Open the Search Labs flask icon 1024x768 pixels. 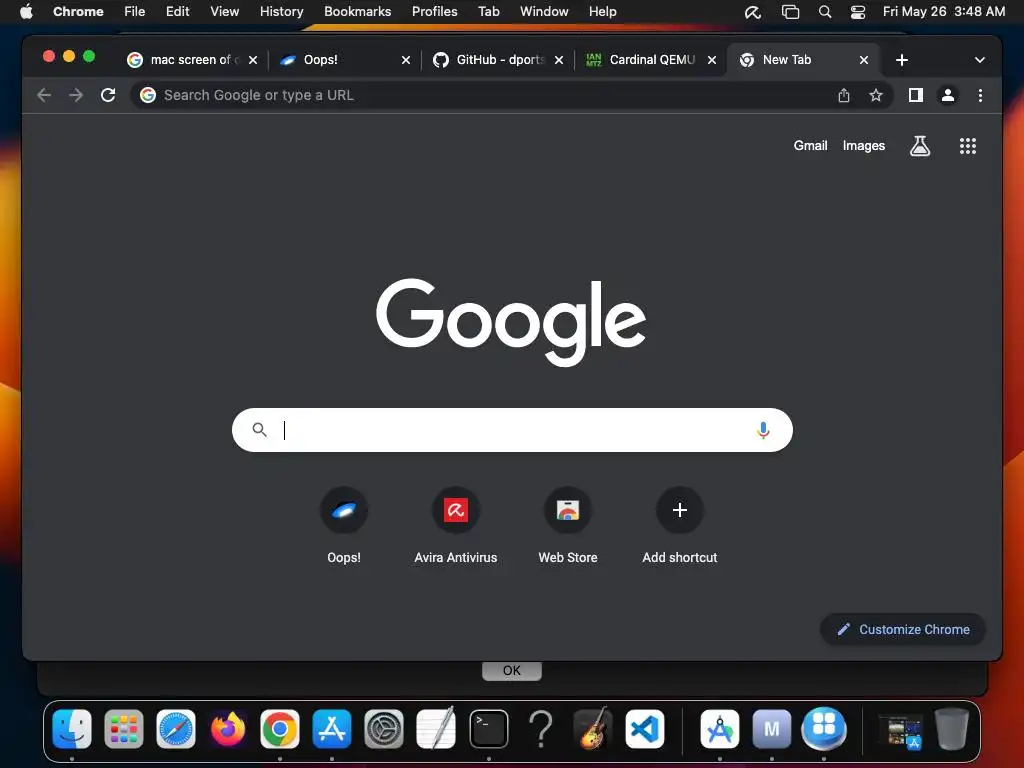click(x=920, y=146)
